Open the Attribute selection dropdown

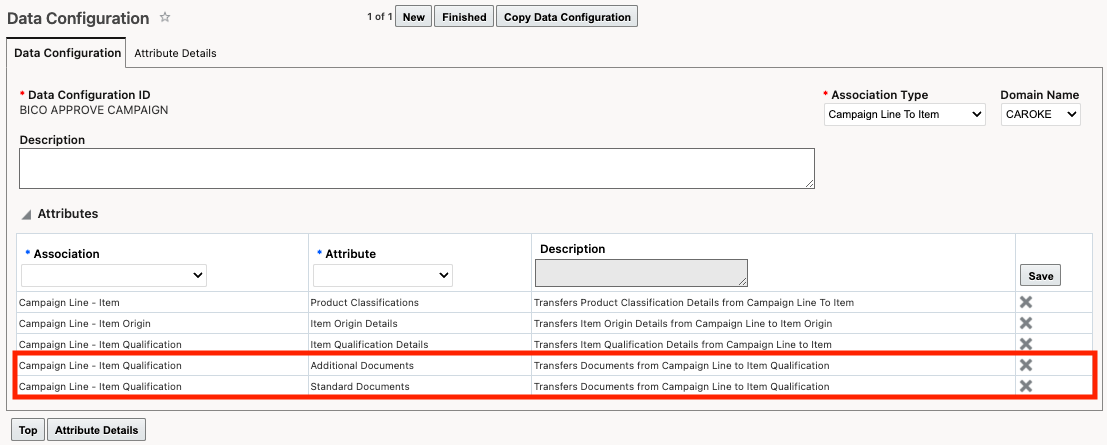[x=383, y=275]
